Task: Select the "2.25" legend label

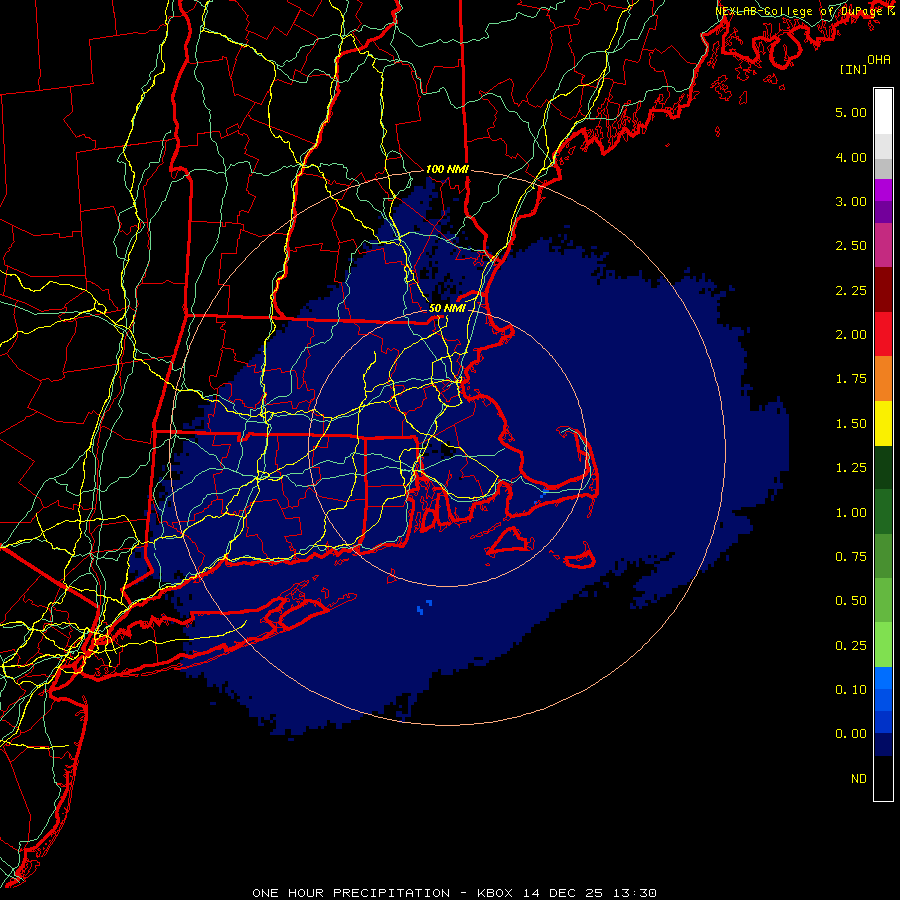Action: (x=851, y=290)
